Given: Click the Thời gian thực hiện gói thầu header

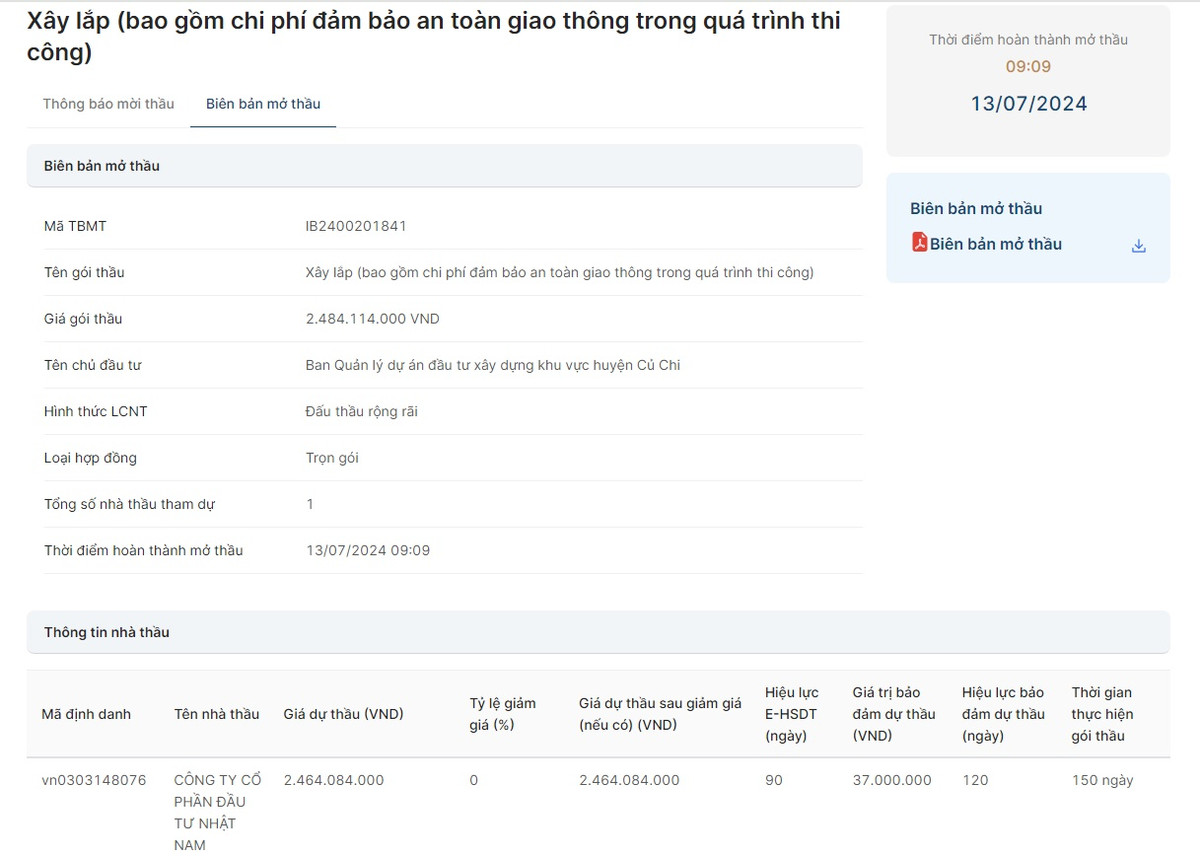Looking at the screenshot, I should click(1101, 714).
